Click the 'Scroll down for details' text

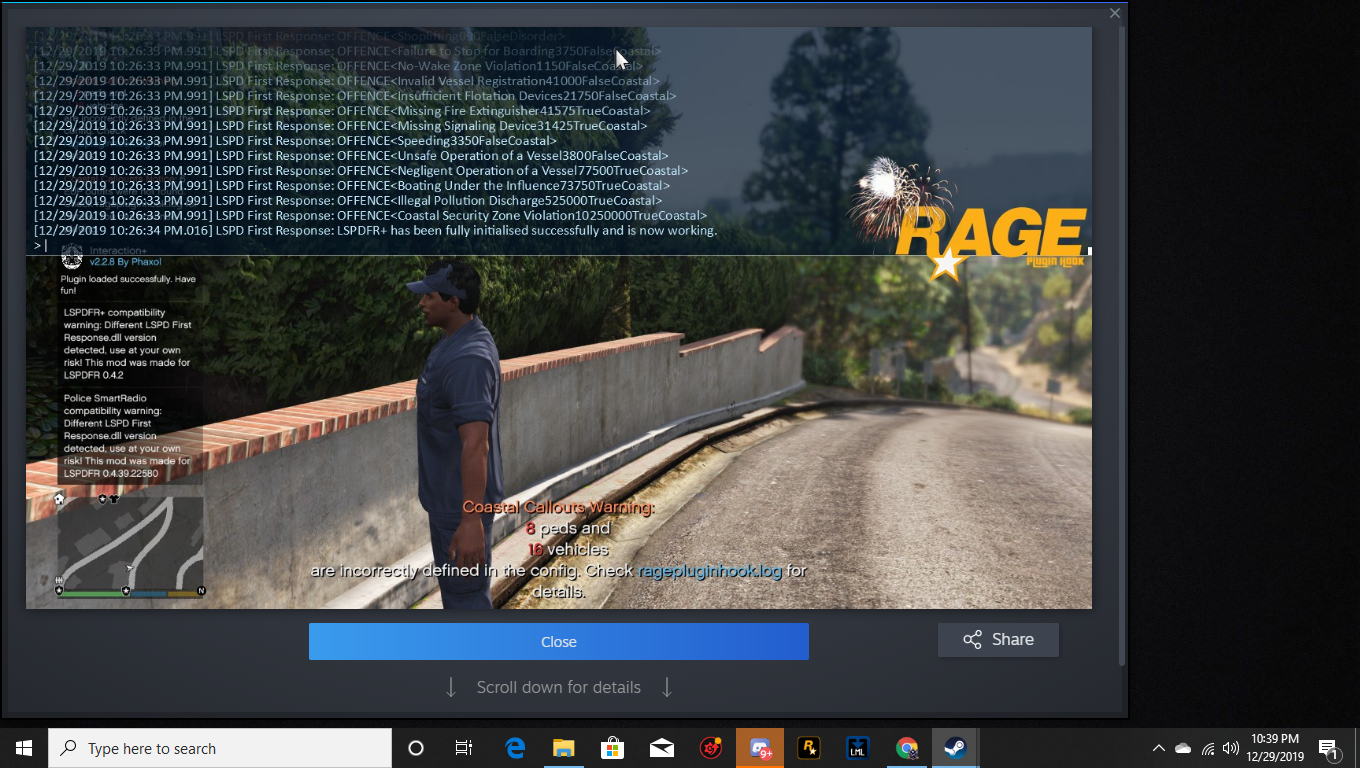[x=558, y=687]
